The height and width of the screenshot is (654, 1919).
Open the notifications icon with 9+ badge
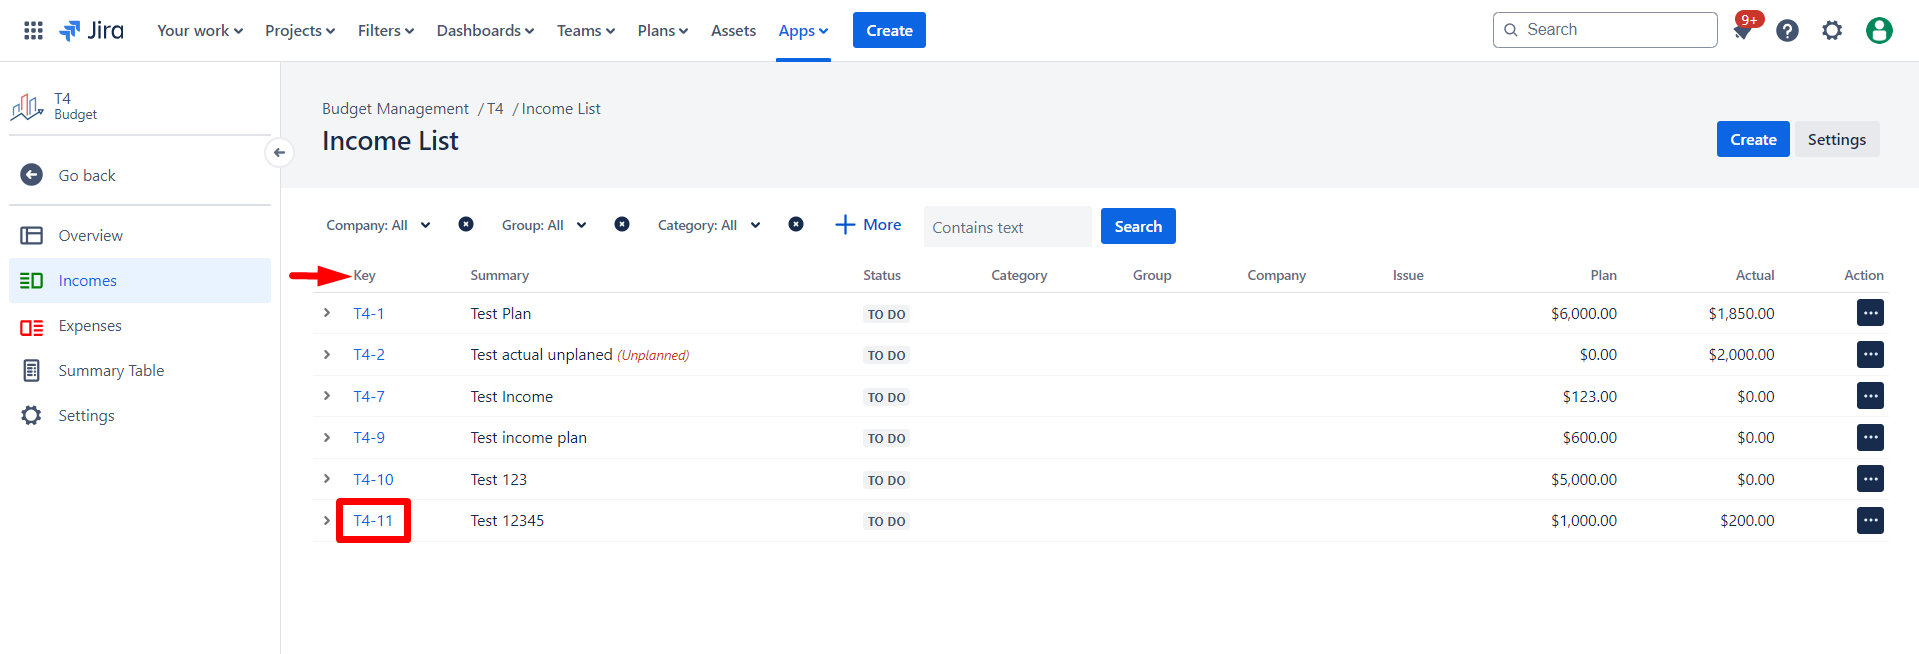tap(1743, 28)
